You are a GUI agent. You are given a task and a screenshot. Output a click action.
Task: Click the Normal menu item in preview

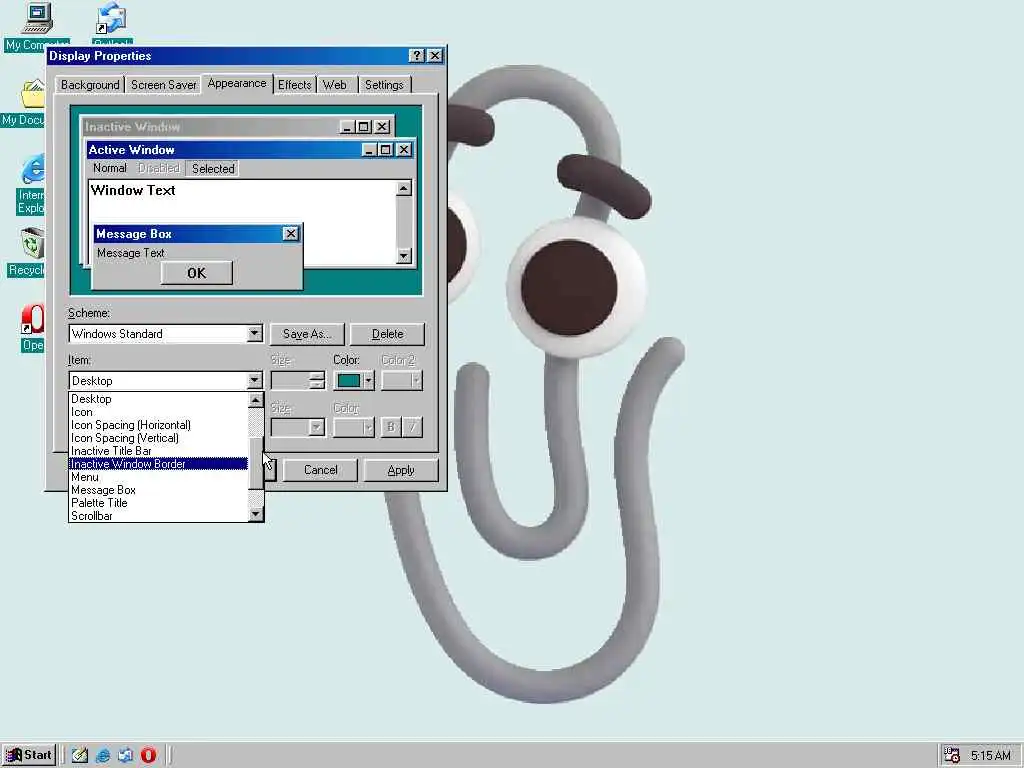110,168
